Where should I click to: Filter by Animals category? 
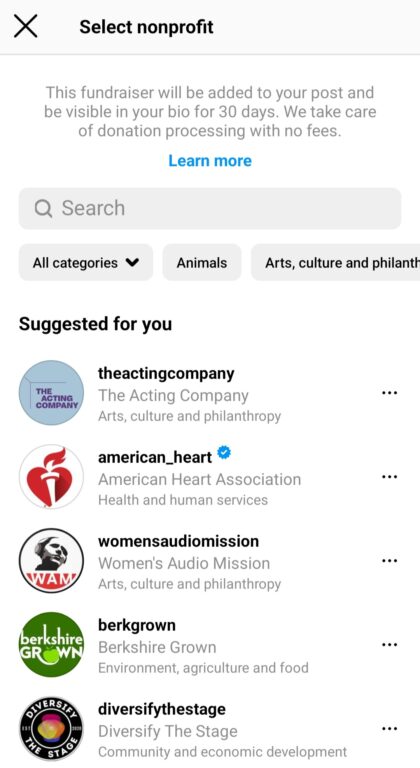(x=202, y=263)
